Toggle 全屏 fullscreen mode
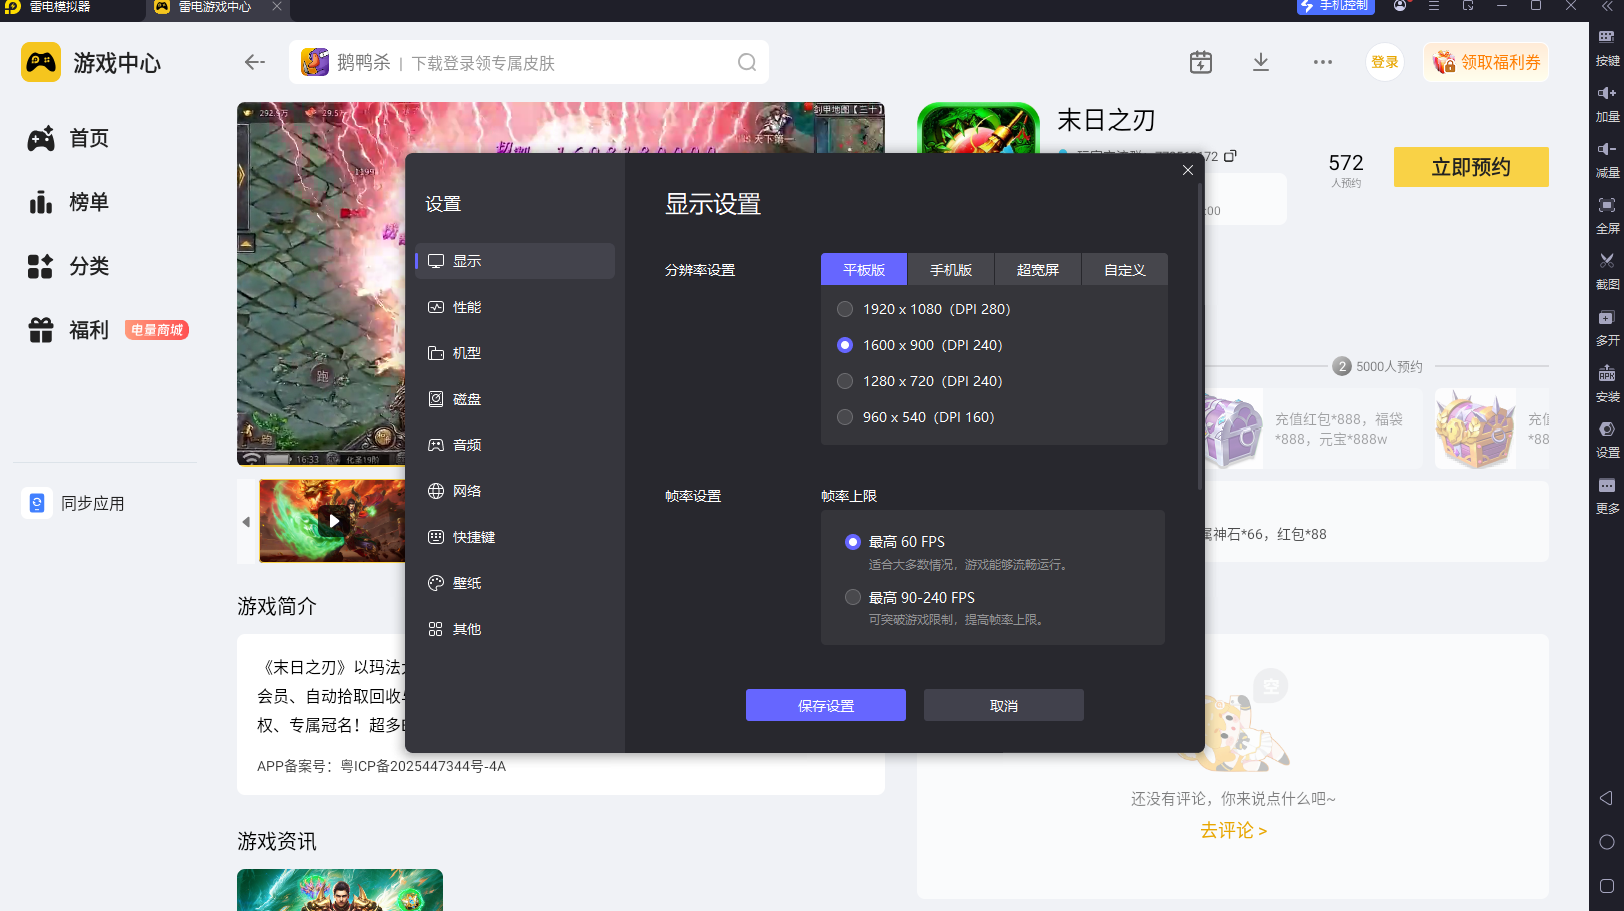Image resolution: width=1624 pixels, height=911 pixels. coord(1607,214)
